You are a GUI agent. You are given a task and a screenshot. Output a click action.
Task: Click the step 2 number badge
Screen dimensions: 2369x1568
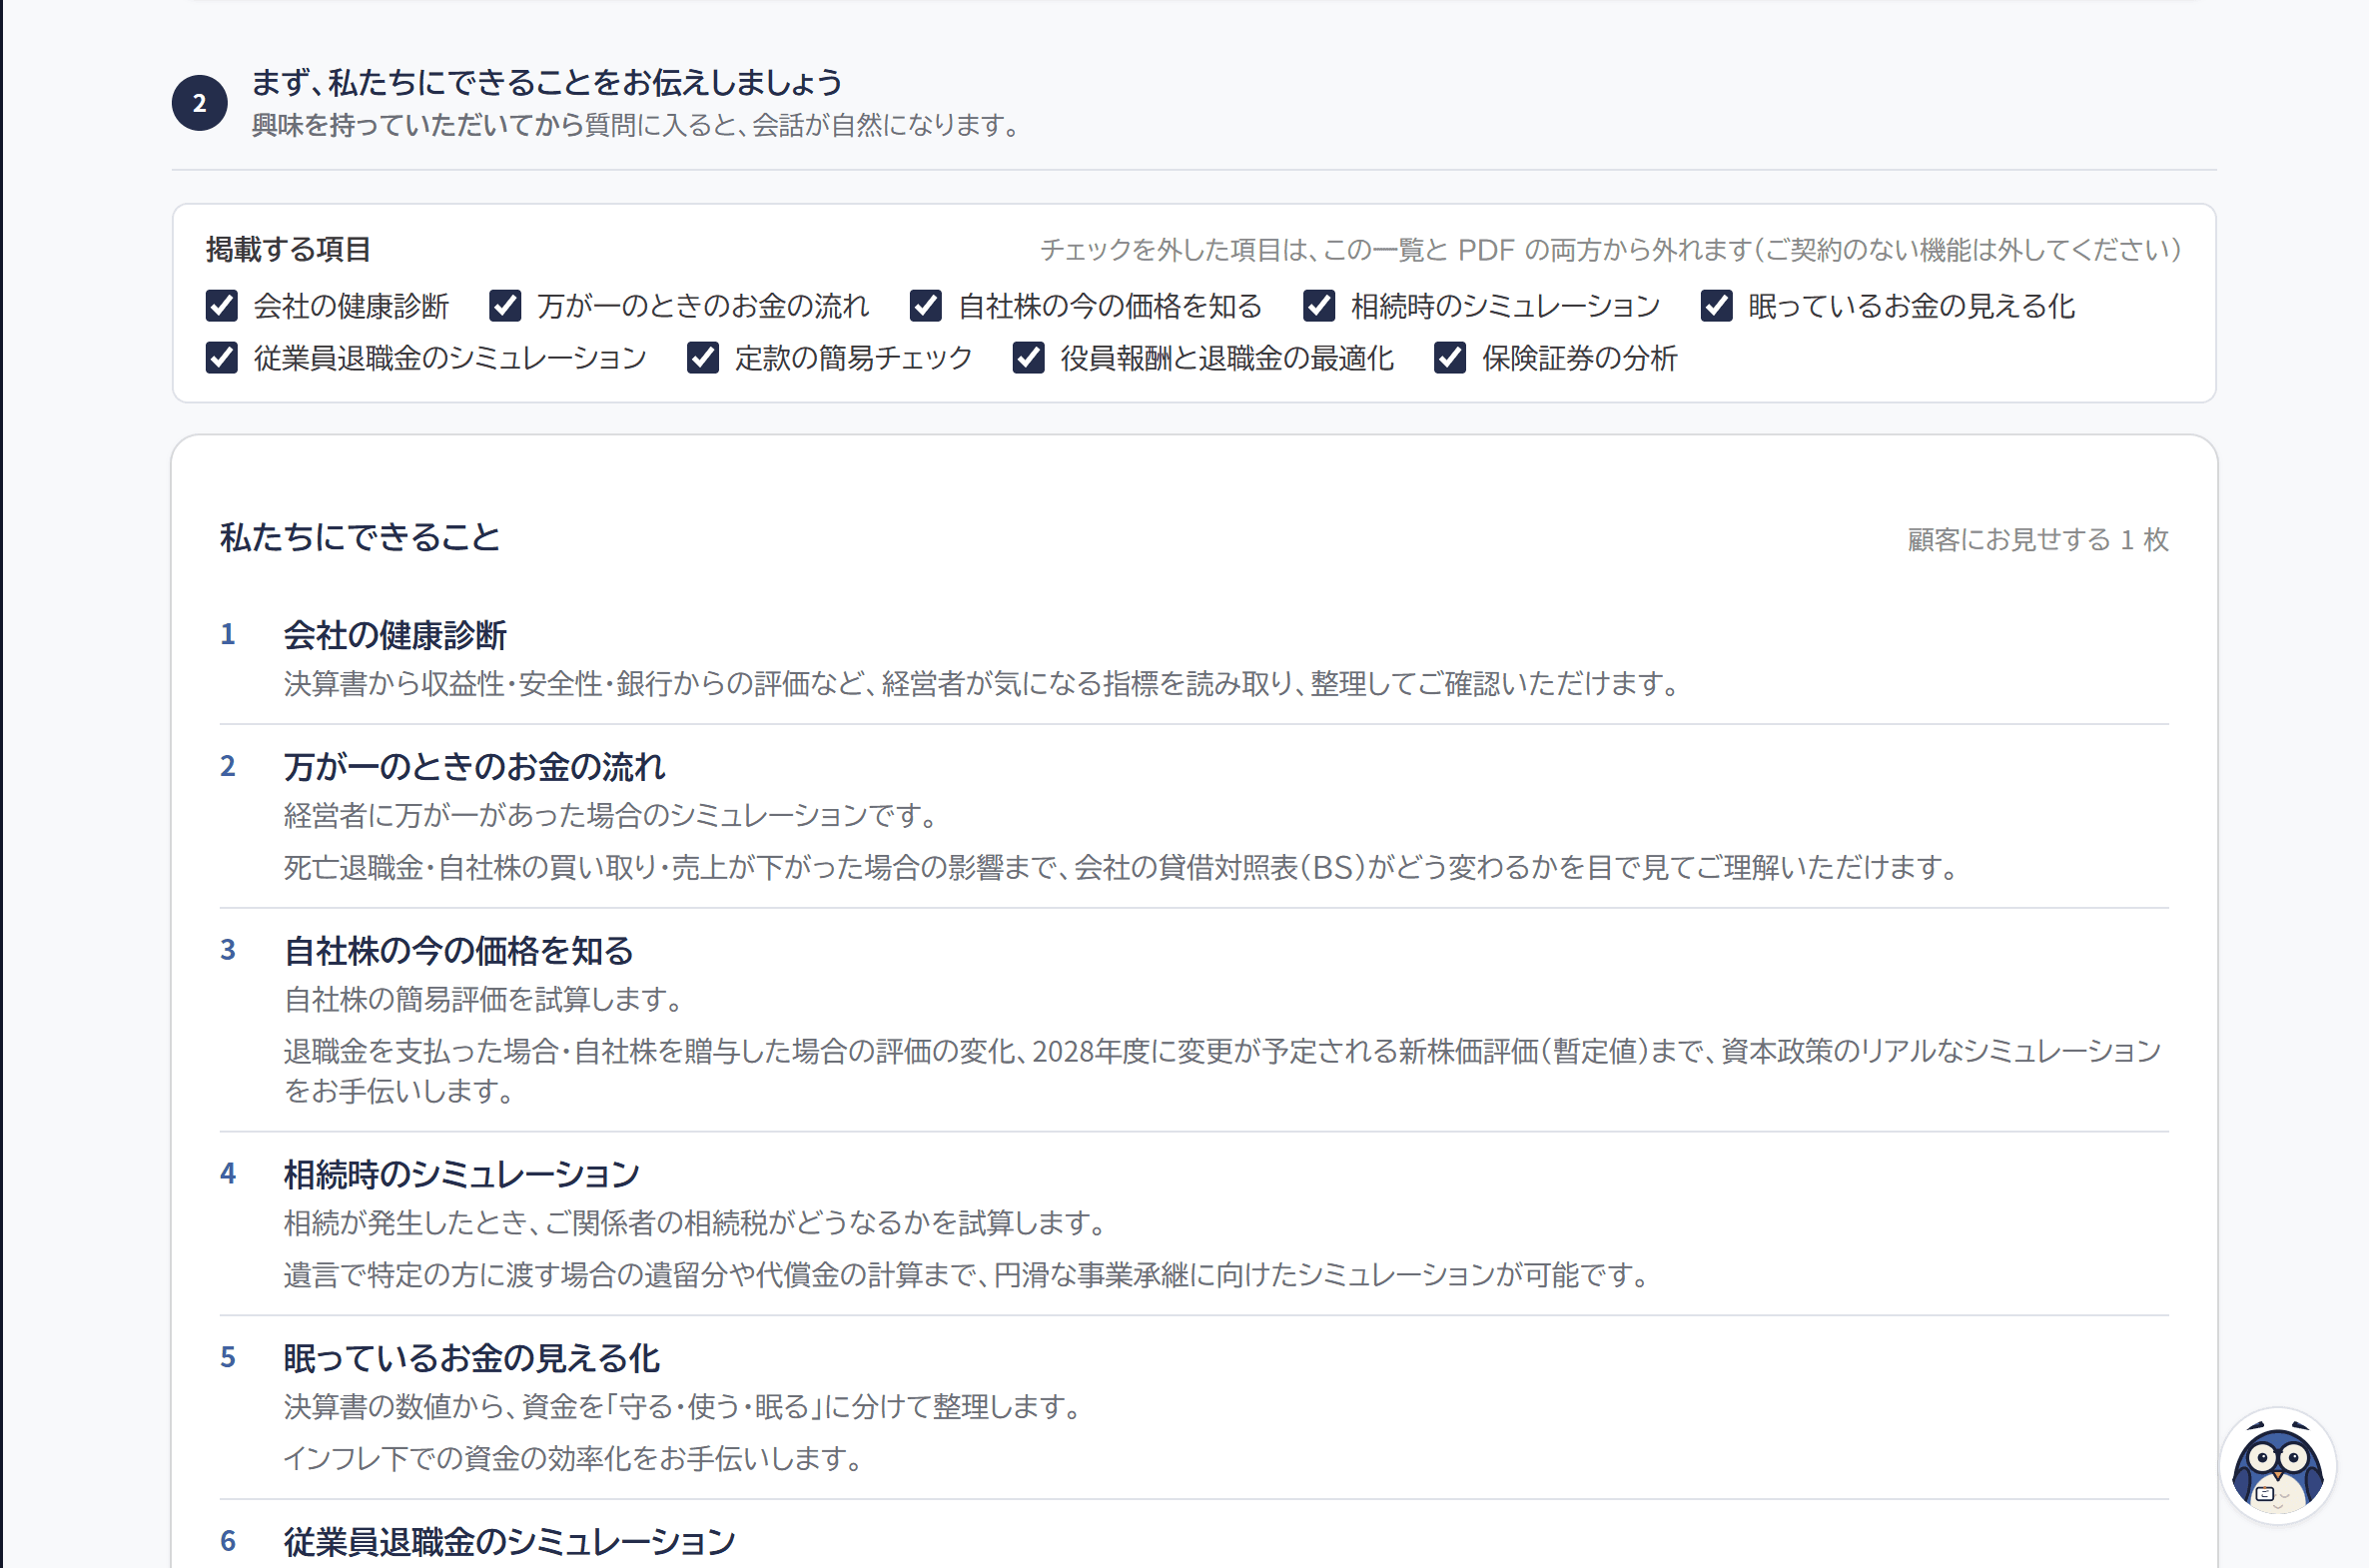pos(200,103)
